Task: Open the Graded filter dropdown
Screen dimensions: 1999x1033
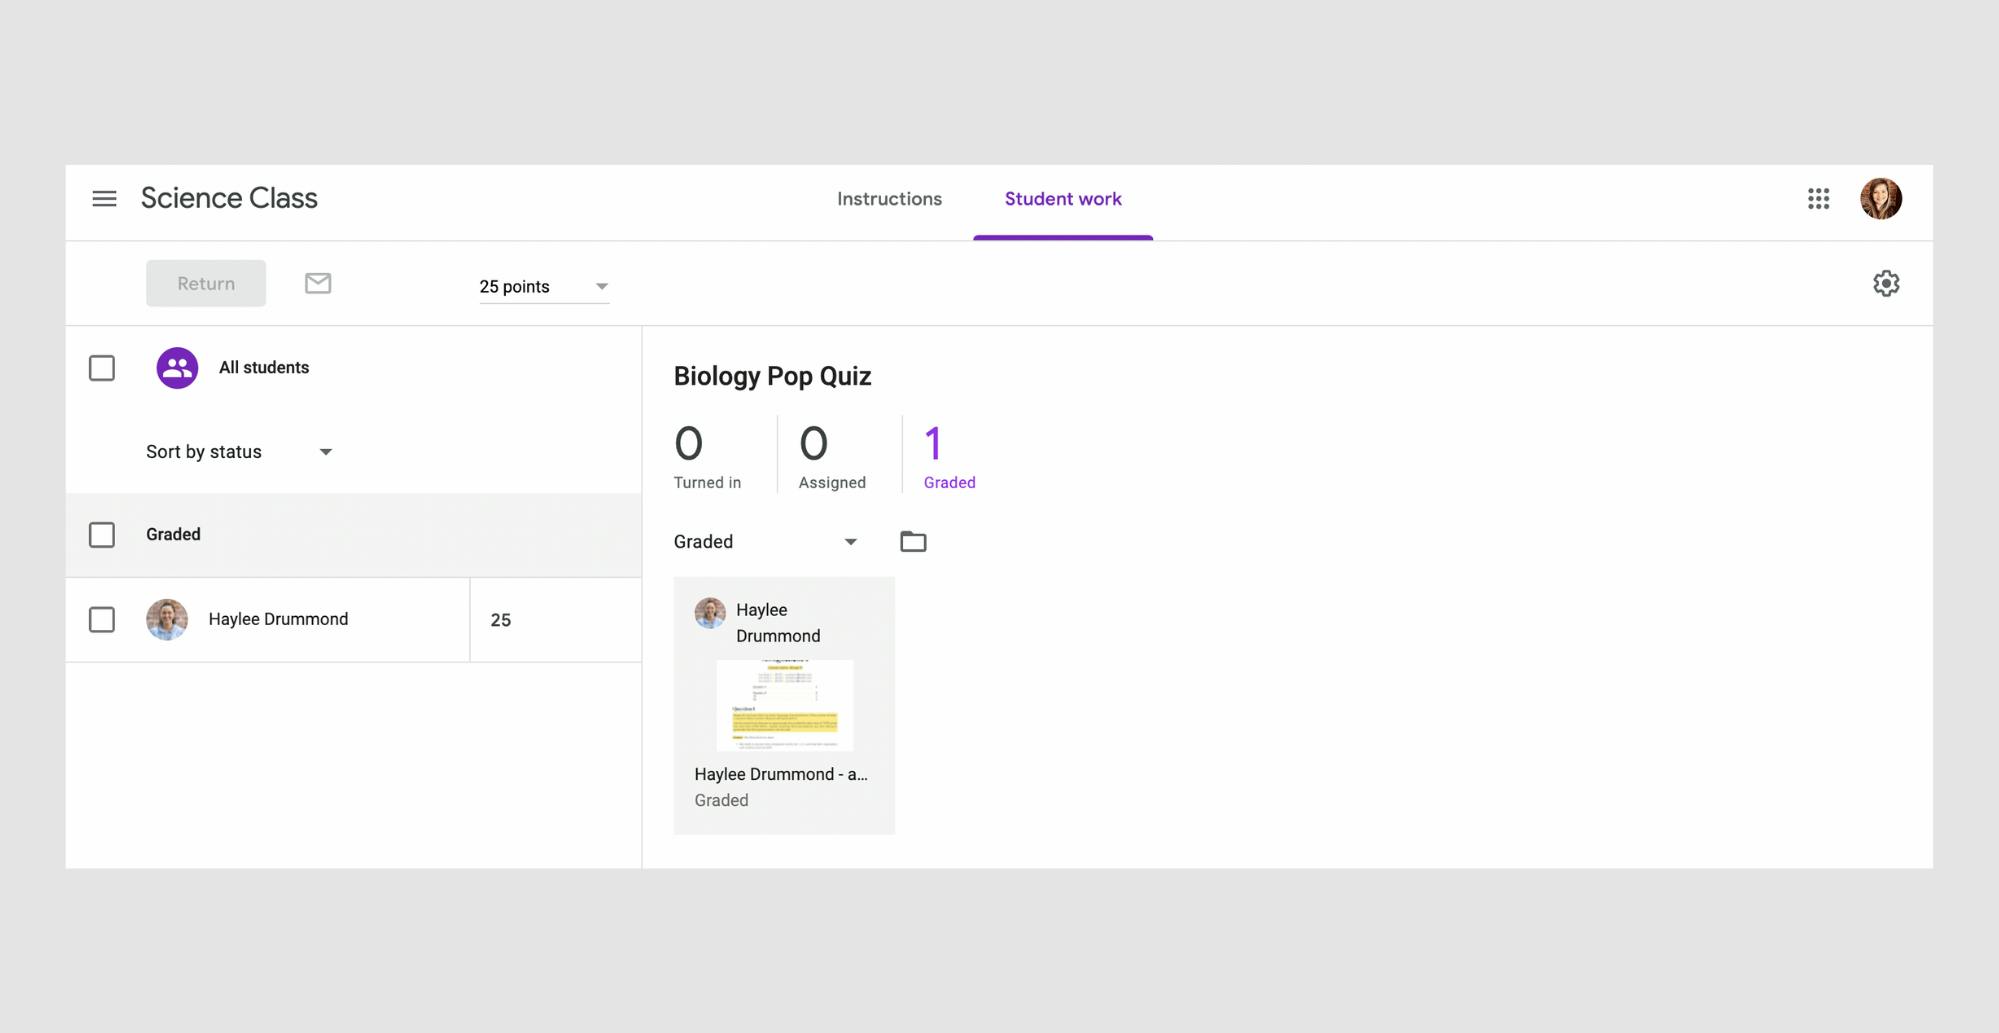Action: (765, 542)
